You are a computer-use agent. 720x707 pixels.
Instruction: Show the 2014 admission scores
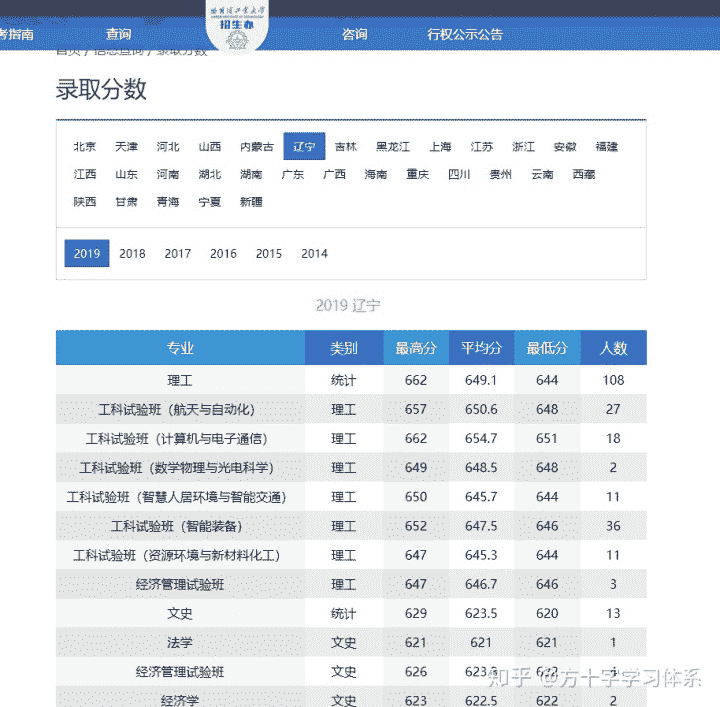[314, 254]
